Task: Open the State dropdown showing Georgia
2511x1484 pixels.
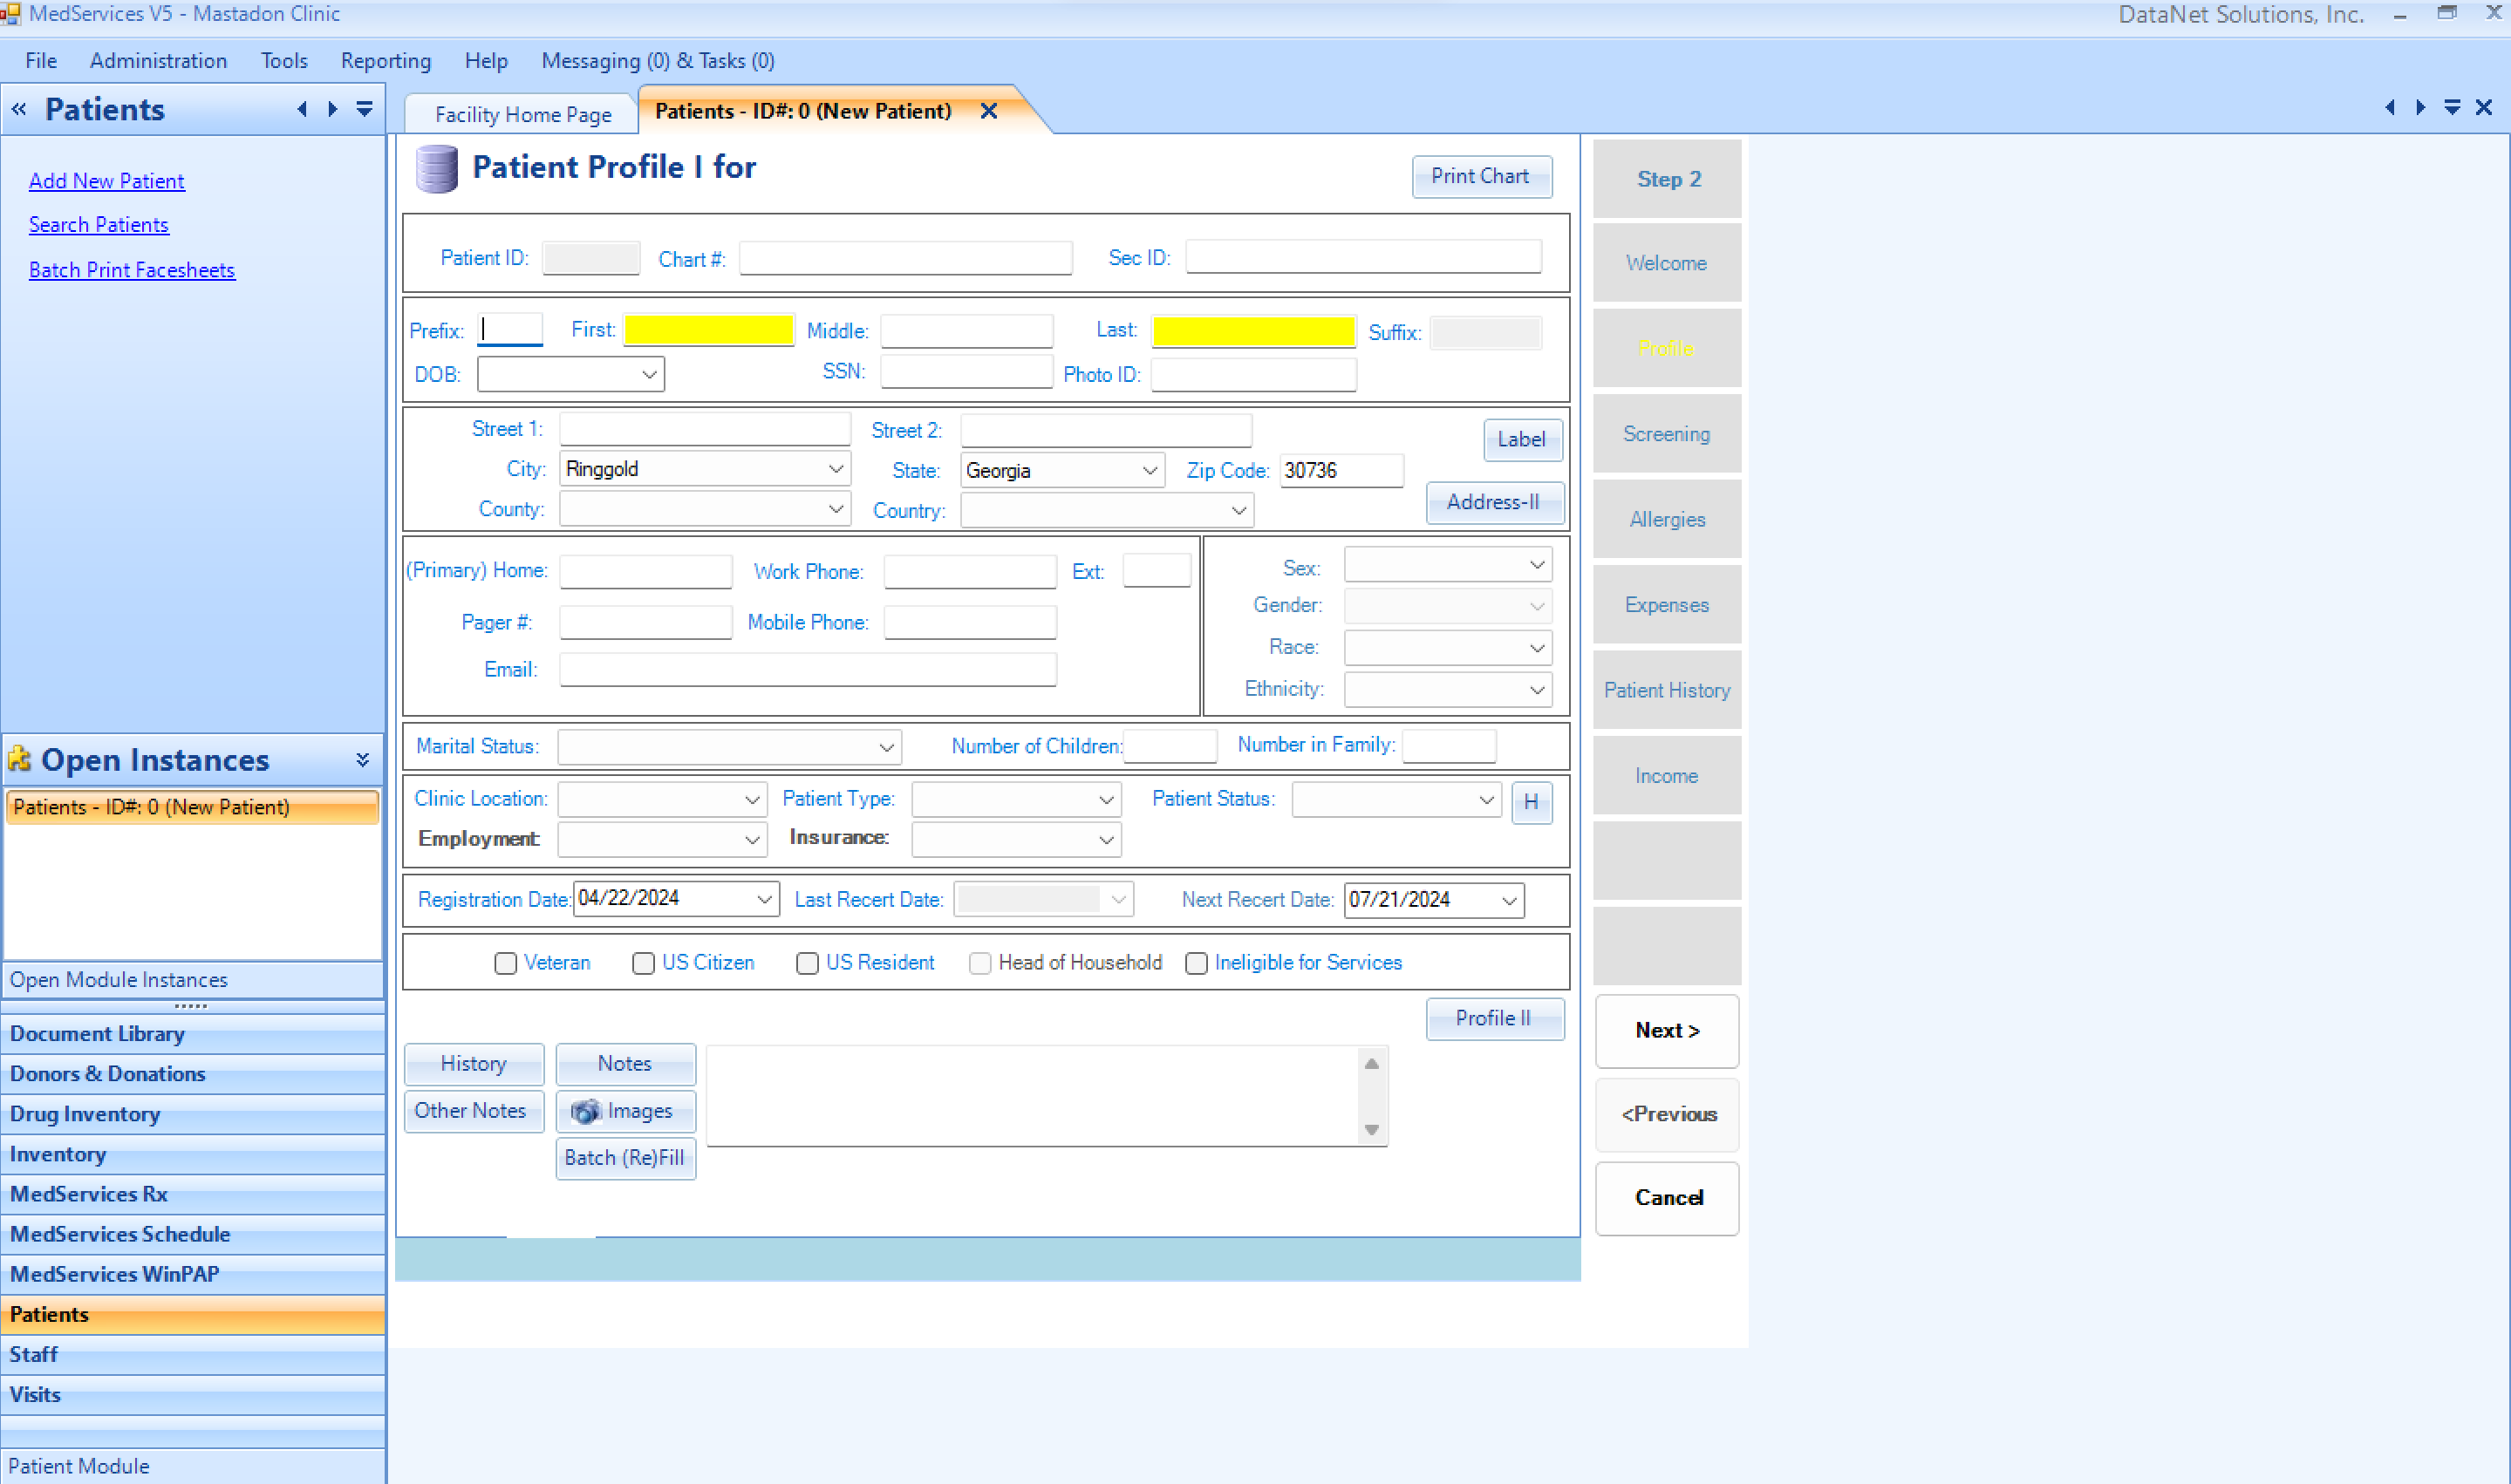Action: tap(1150, 470)
